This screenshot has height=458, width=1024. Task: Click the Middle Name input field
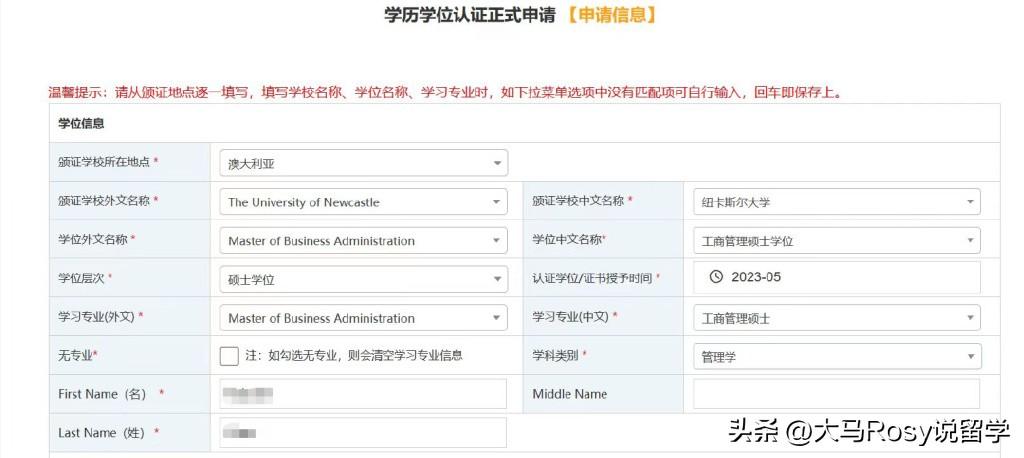coord(836,394)
